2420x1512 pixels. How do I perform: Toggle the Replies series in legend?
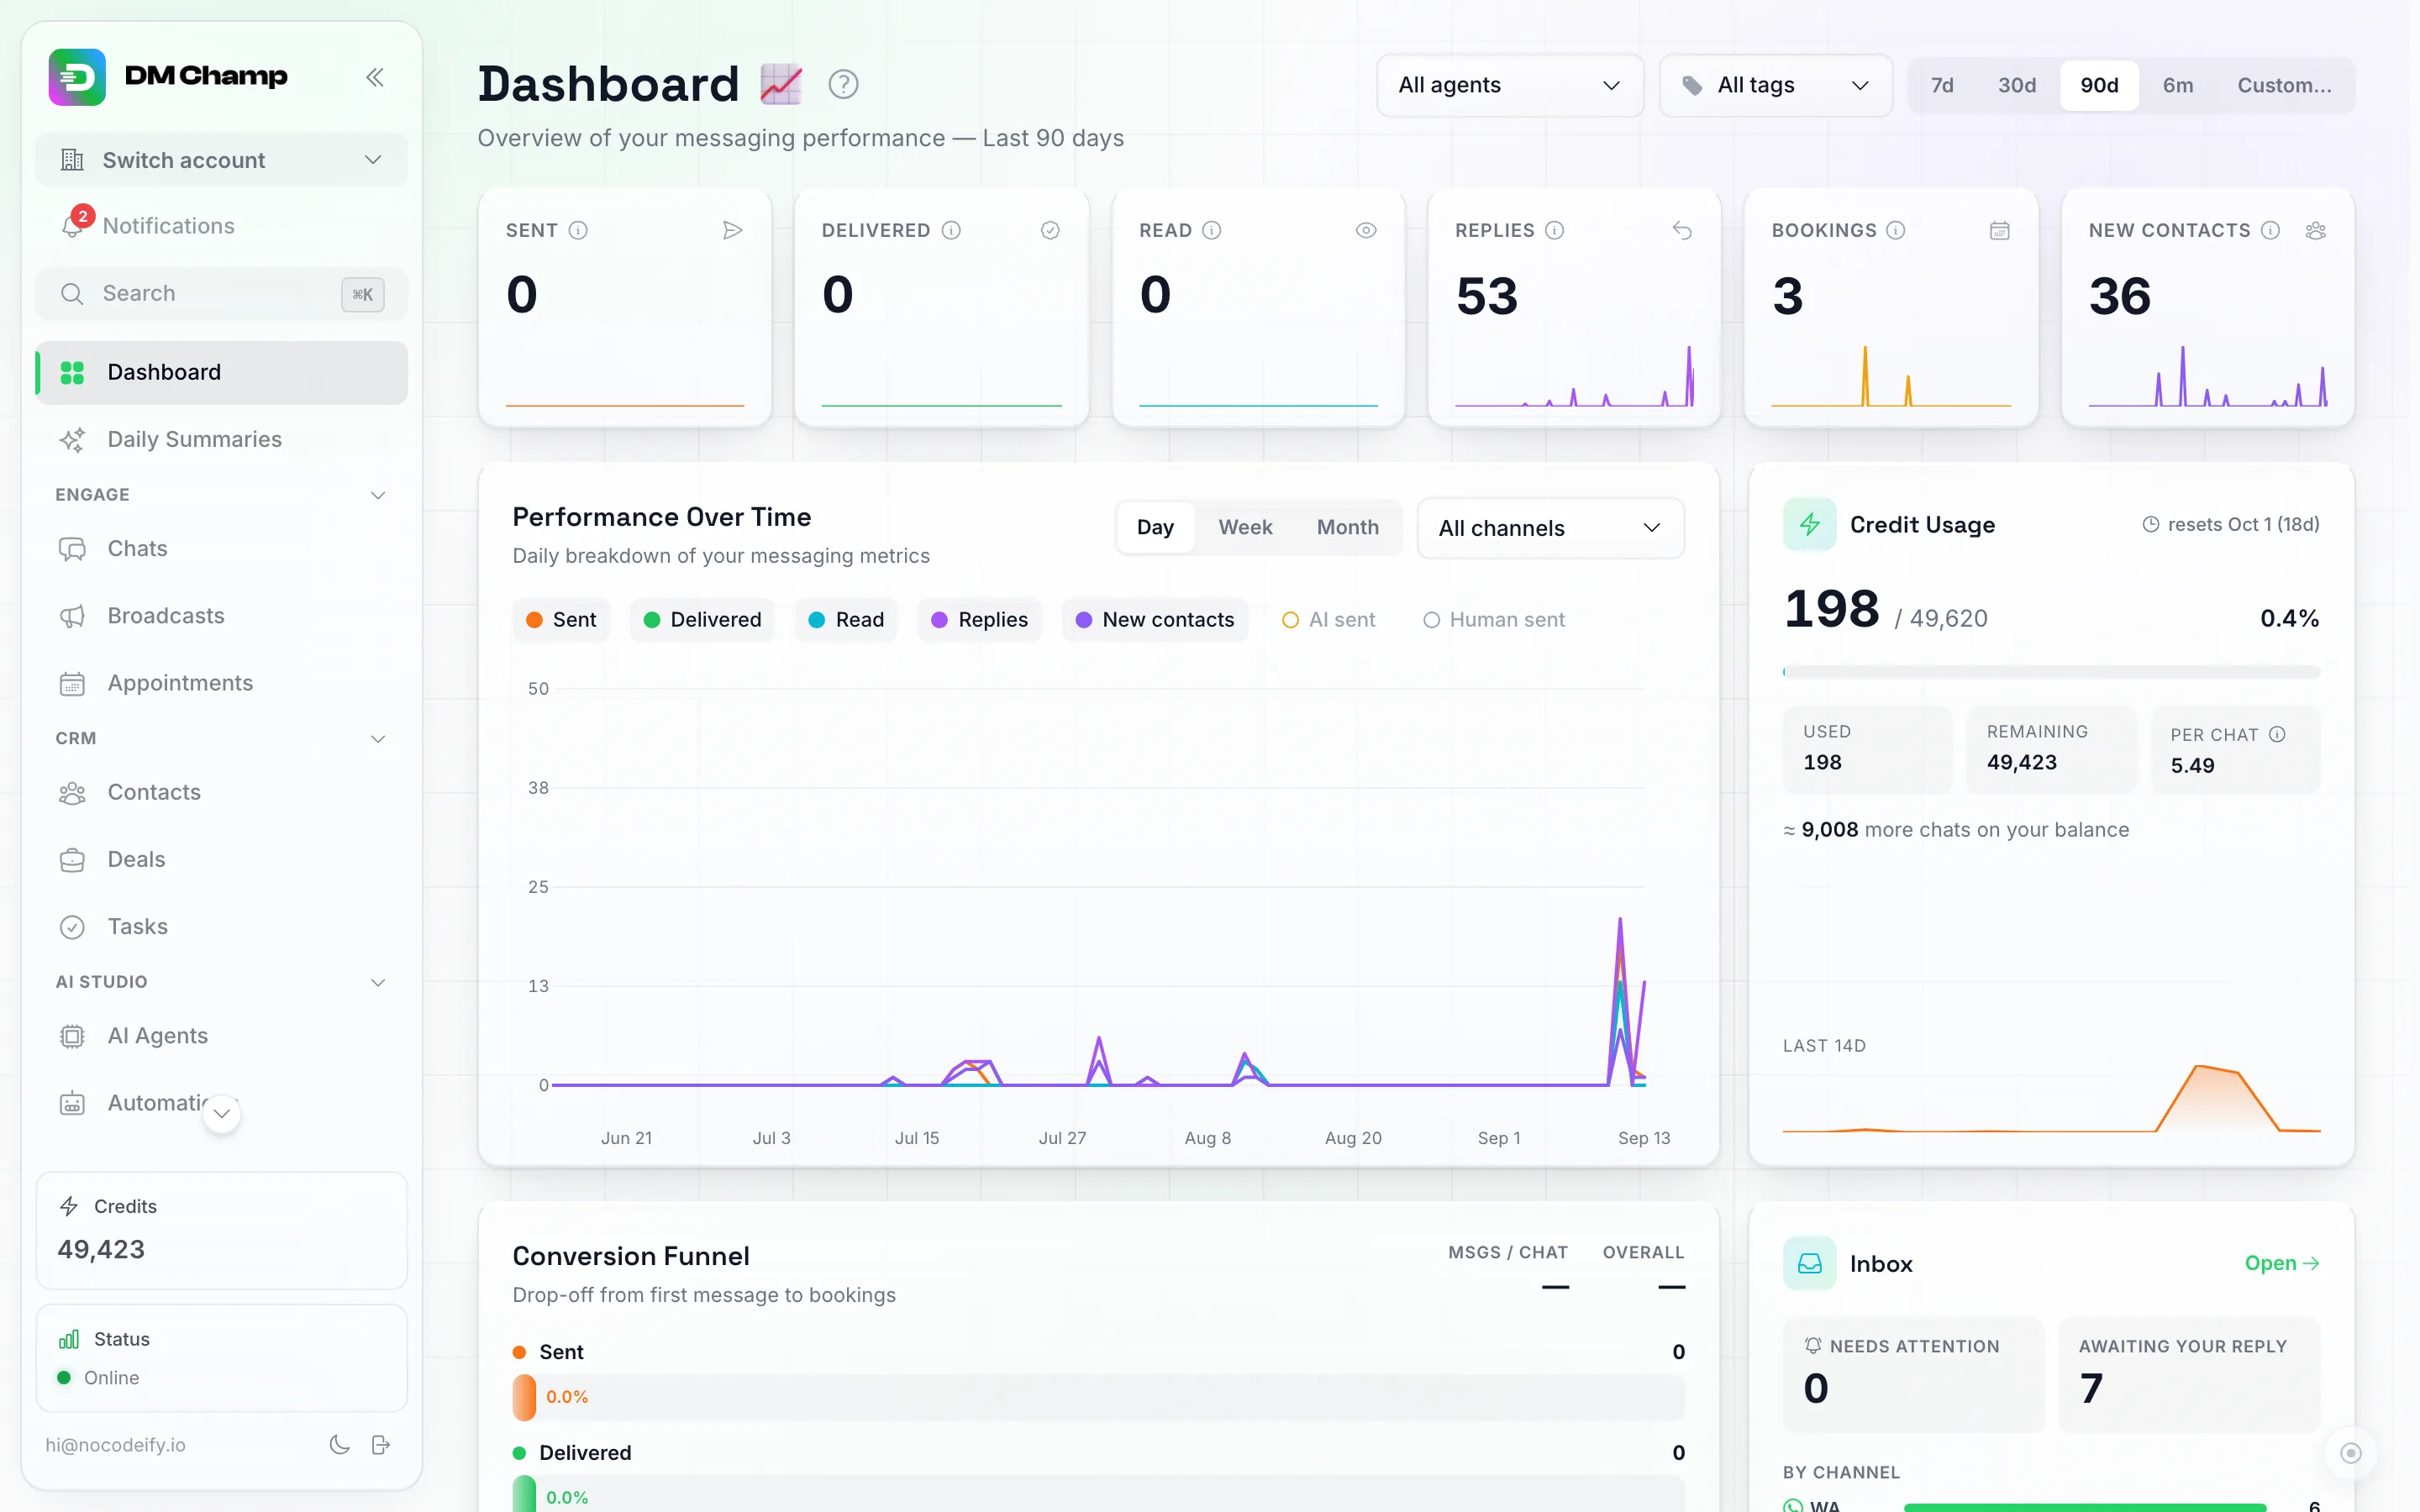coord(979,619)
